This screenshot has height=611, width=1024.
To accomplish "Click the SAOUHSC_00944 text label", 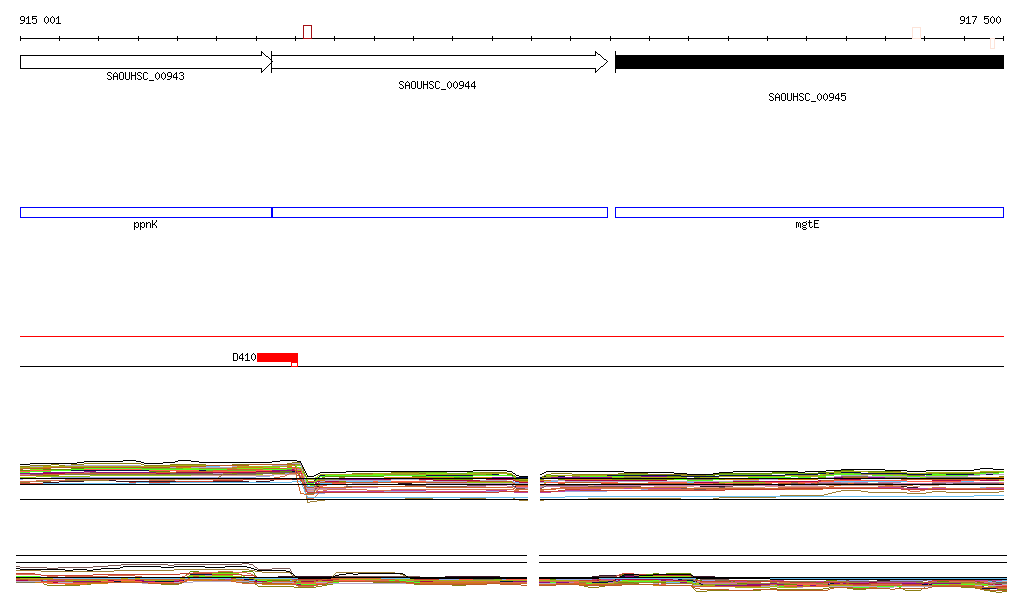I will pos(437,86).
